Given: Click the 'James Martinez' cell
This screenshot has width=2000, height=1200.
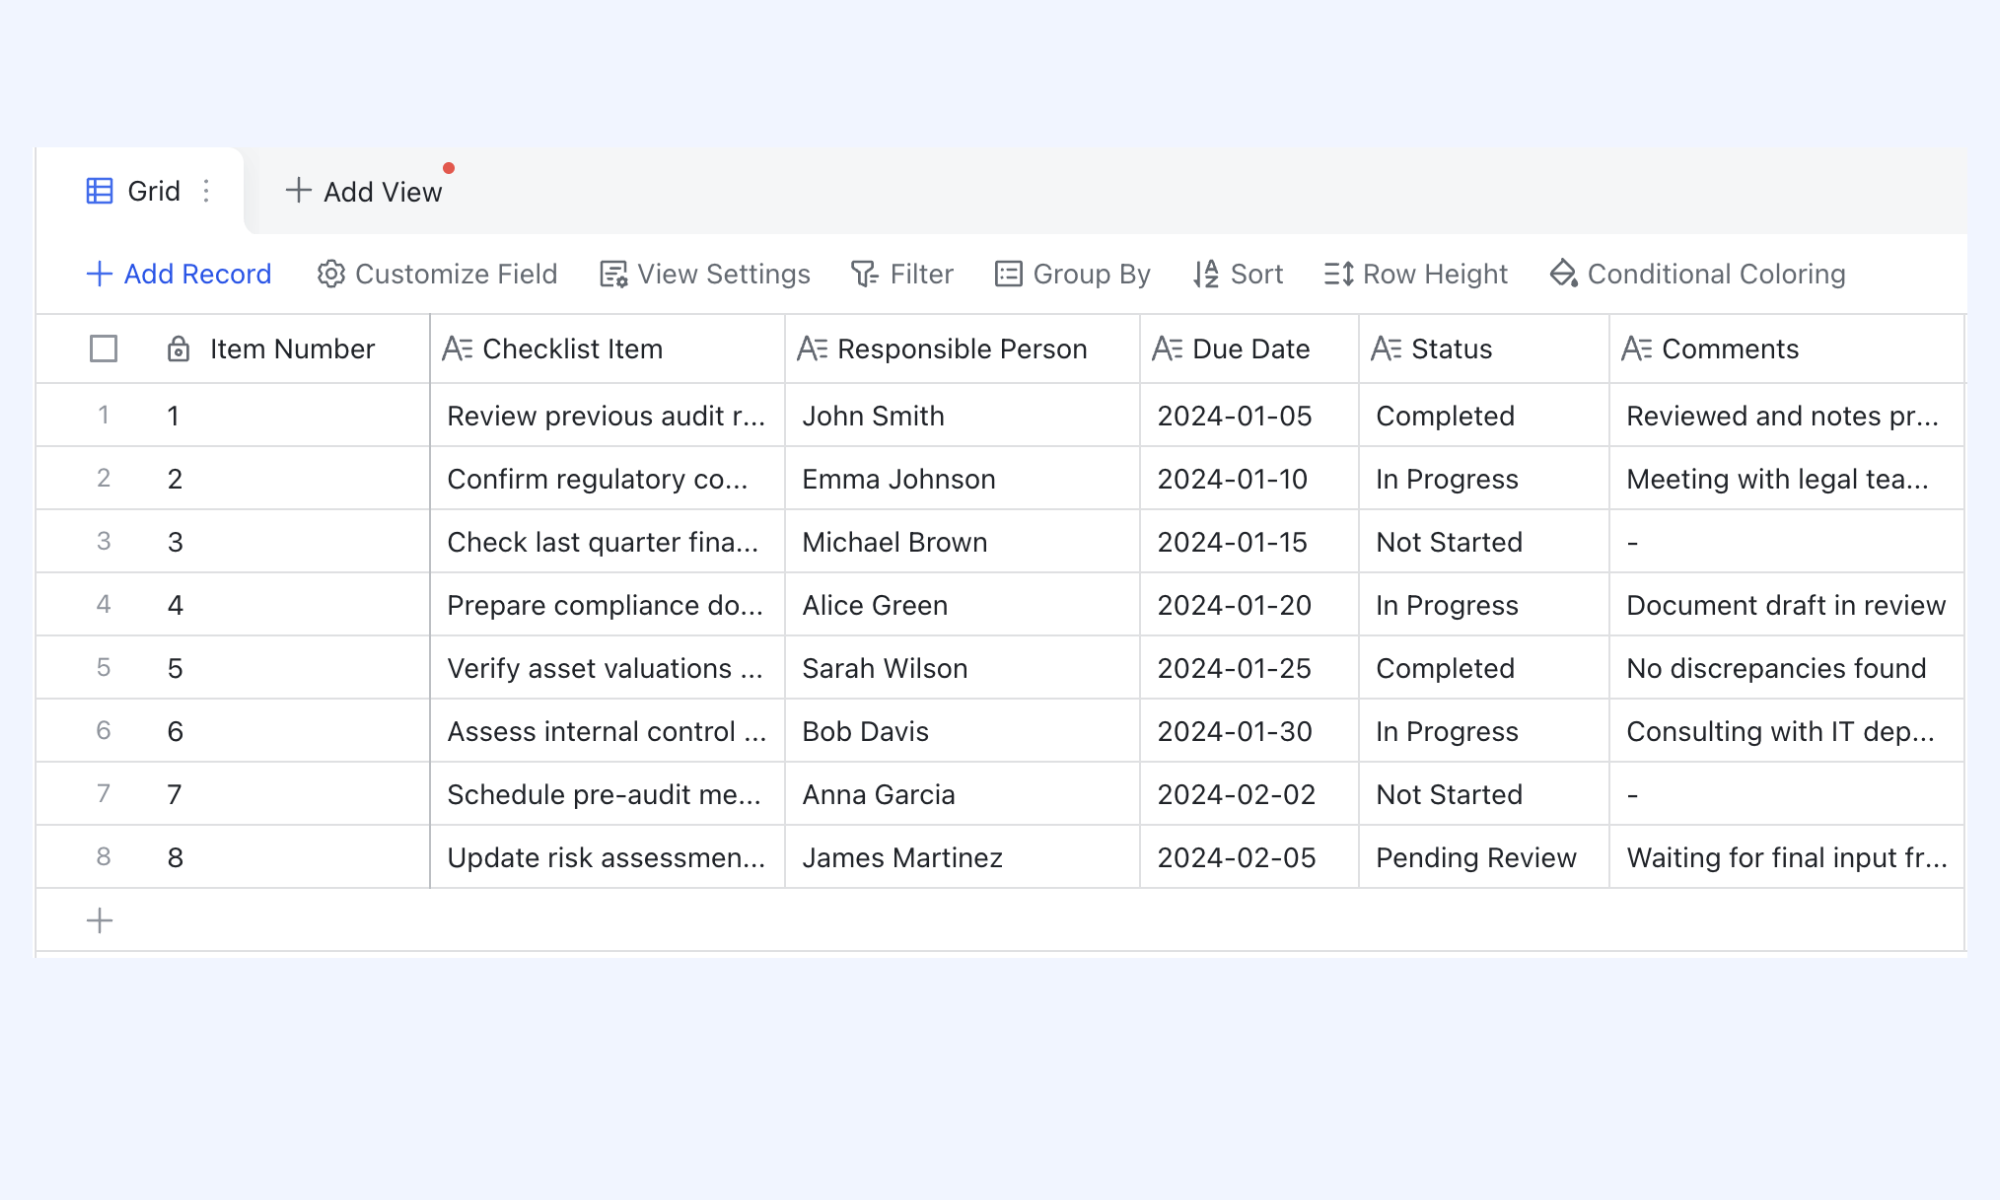Looking at the screenshot, I should click(962, 857).
